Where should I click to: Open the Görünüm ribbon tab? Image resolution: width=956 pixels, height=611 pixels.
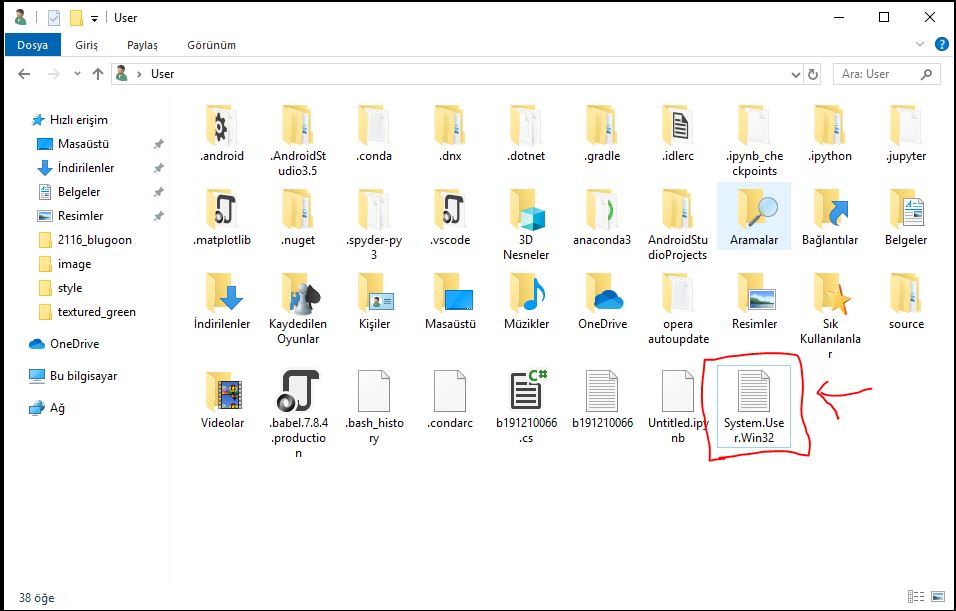click(x=211, y=45)
